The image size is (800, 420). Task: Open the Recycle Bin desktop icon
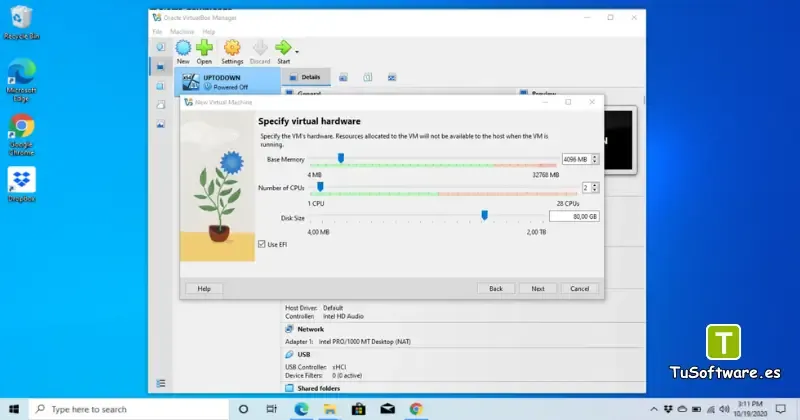point(21,22)
